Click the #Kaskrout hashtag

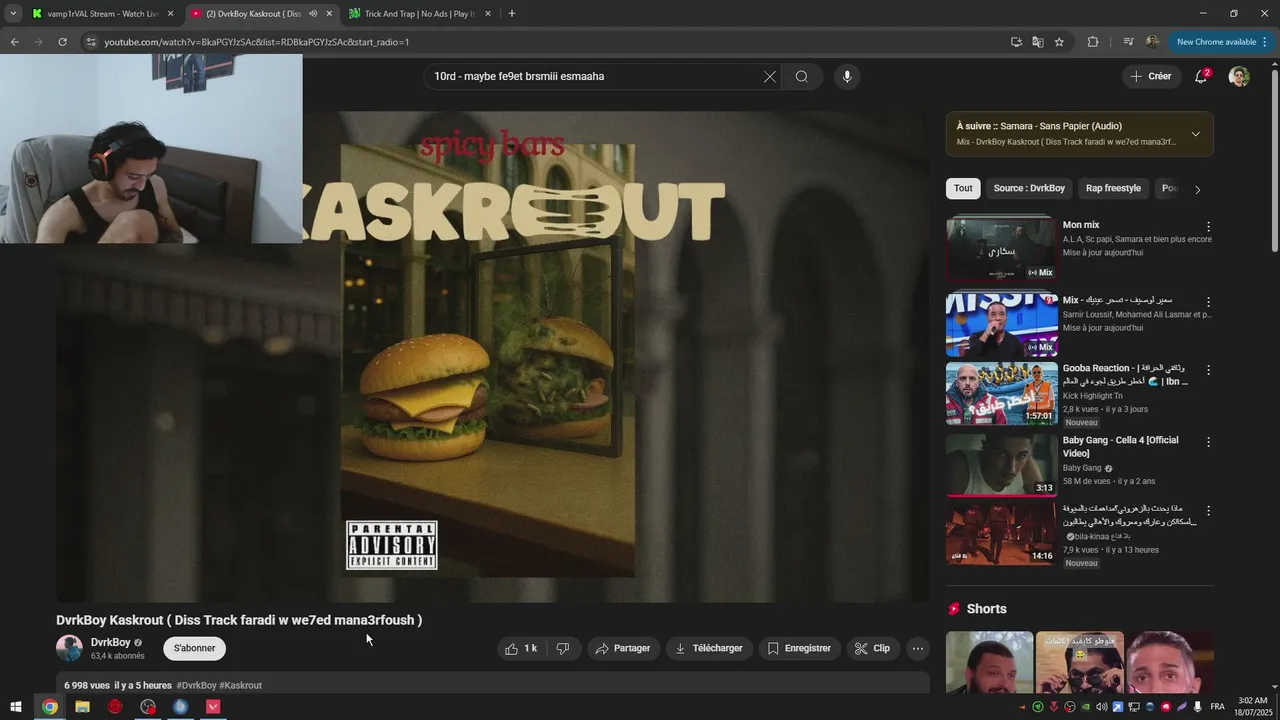pyautogui.click(x=240, y=685)
